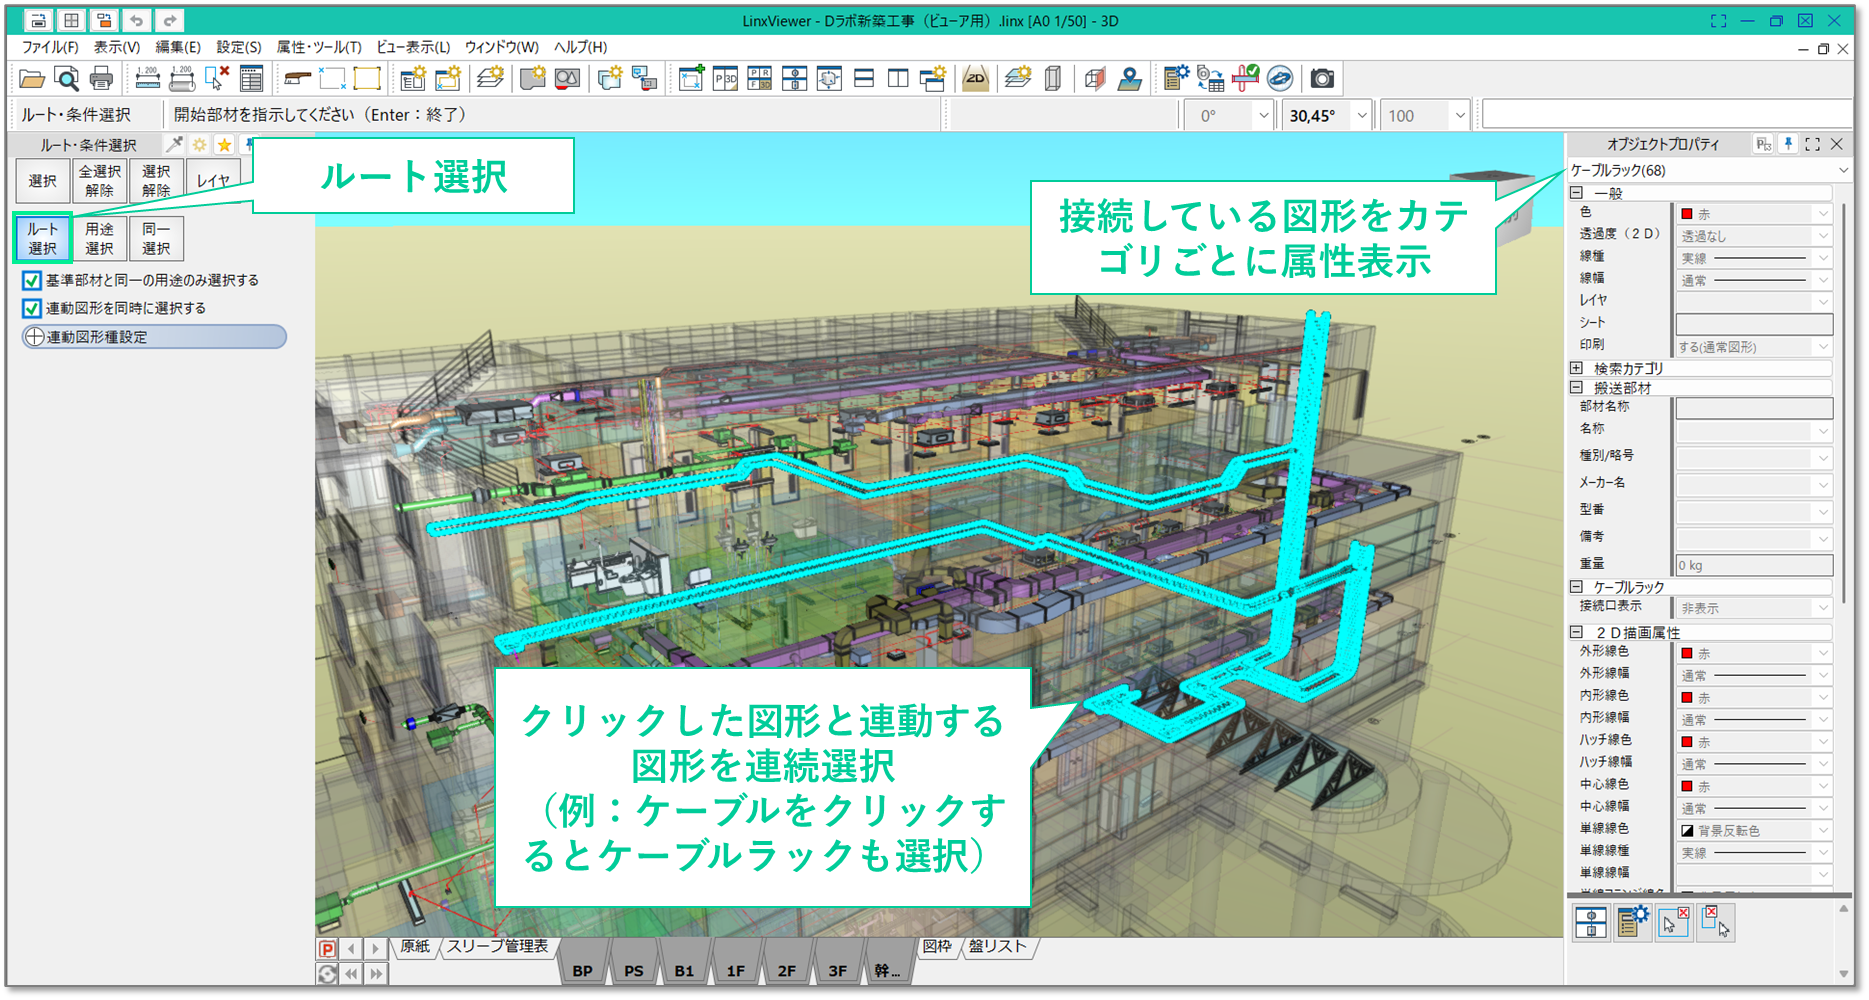The image size is (1869, 1000).
Task: Click the star favorite icon in panel header
Action: [224, 145]
